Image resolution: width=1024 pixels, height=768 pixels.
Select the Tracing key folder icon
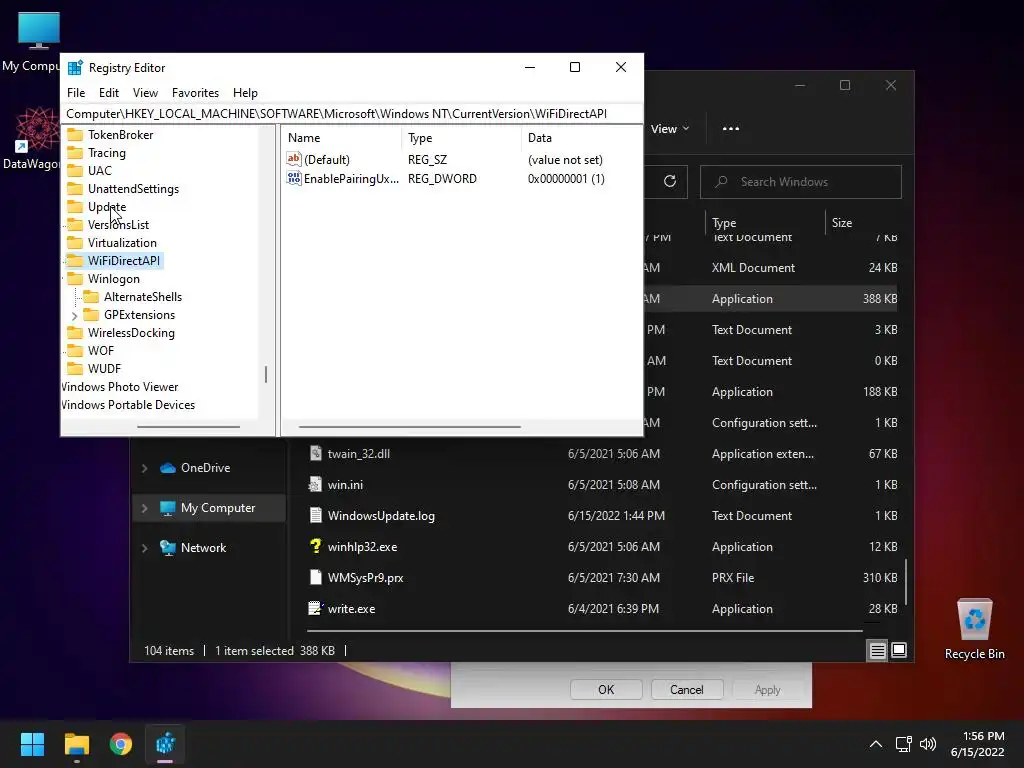pos(76,153)
